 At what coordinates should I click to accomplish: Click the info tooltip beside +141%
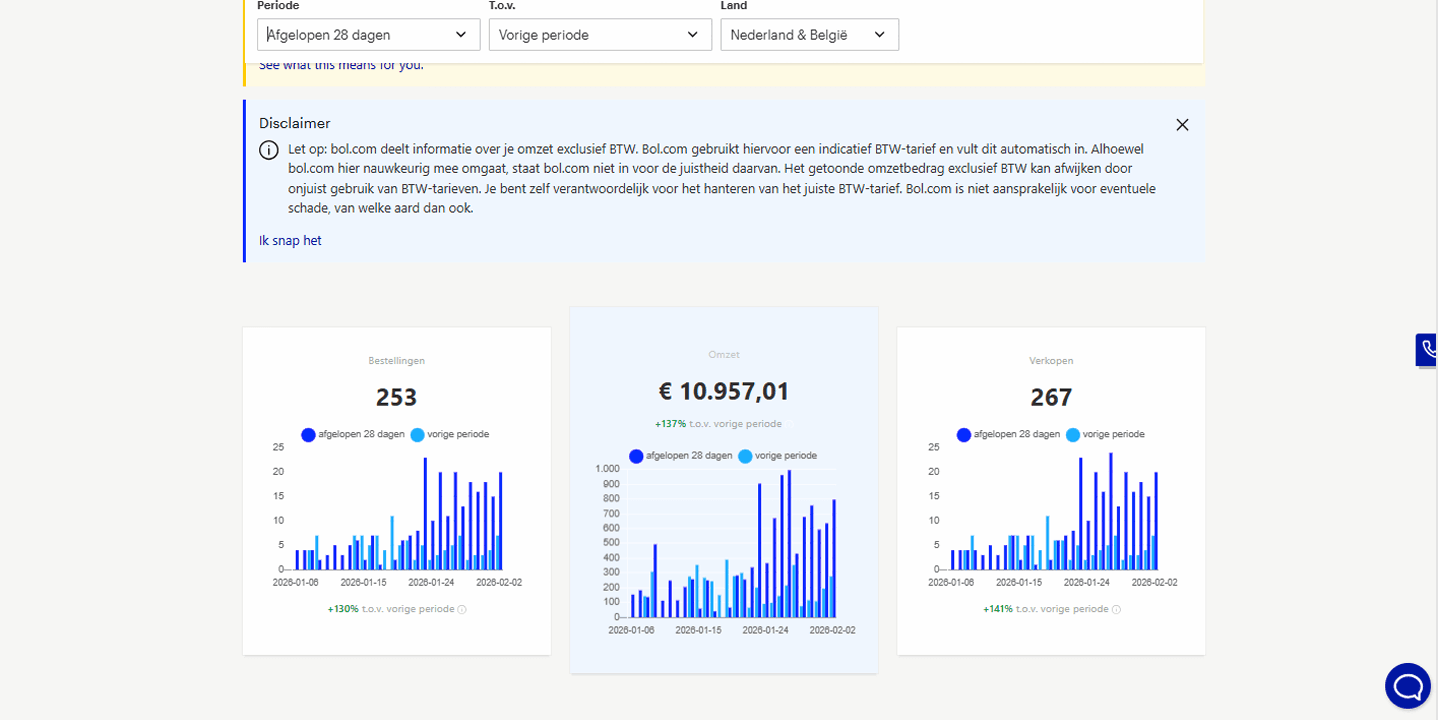(1116, 608)
